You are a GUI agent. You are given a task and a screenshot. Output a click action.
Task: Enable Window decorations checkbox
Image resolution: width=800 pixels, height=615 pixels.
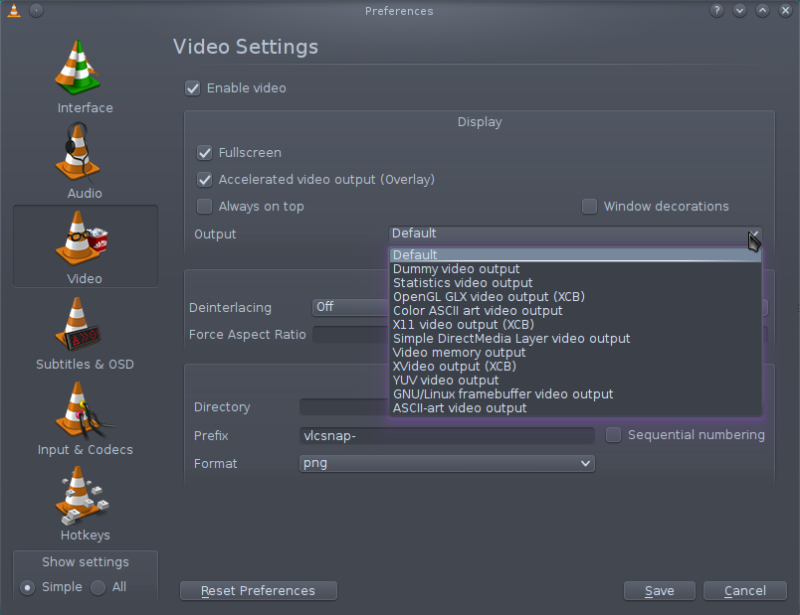(x=589, y=207)
